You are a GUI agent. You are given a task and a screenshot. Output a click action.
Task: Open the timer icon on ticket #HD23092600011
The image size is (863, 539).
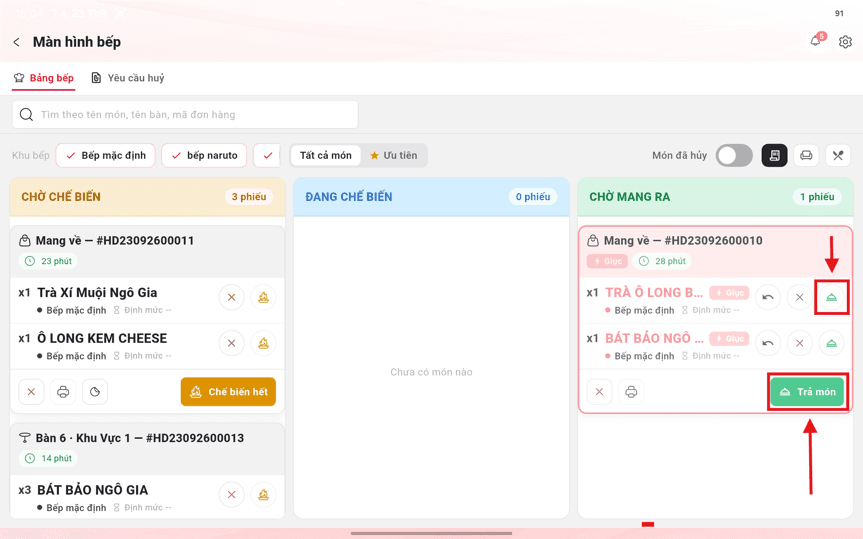click(x=95, y=391)
